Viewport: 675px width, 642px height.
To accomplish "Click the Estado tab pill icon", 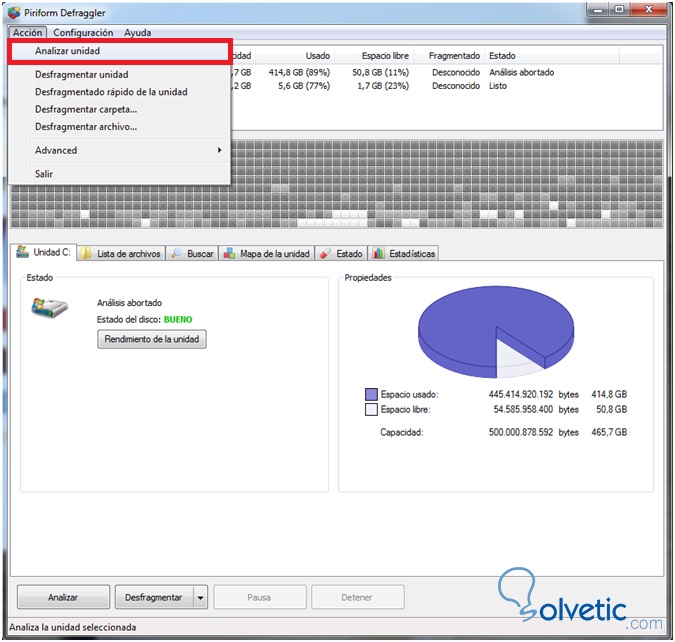I will 325,253.
